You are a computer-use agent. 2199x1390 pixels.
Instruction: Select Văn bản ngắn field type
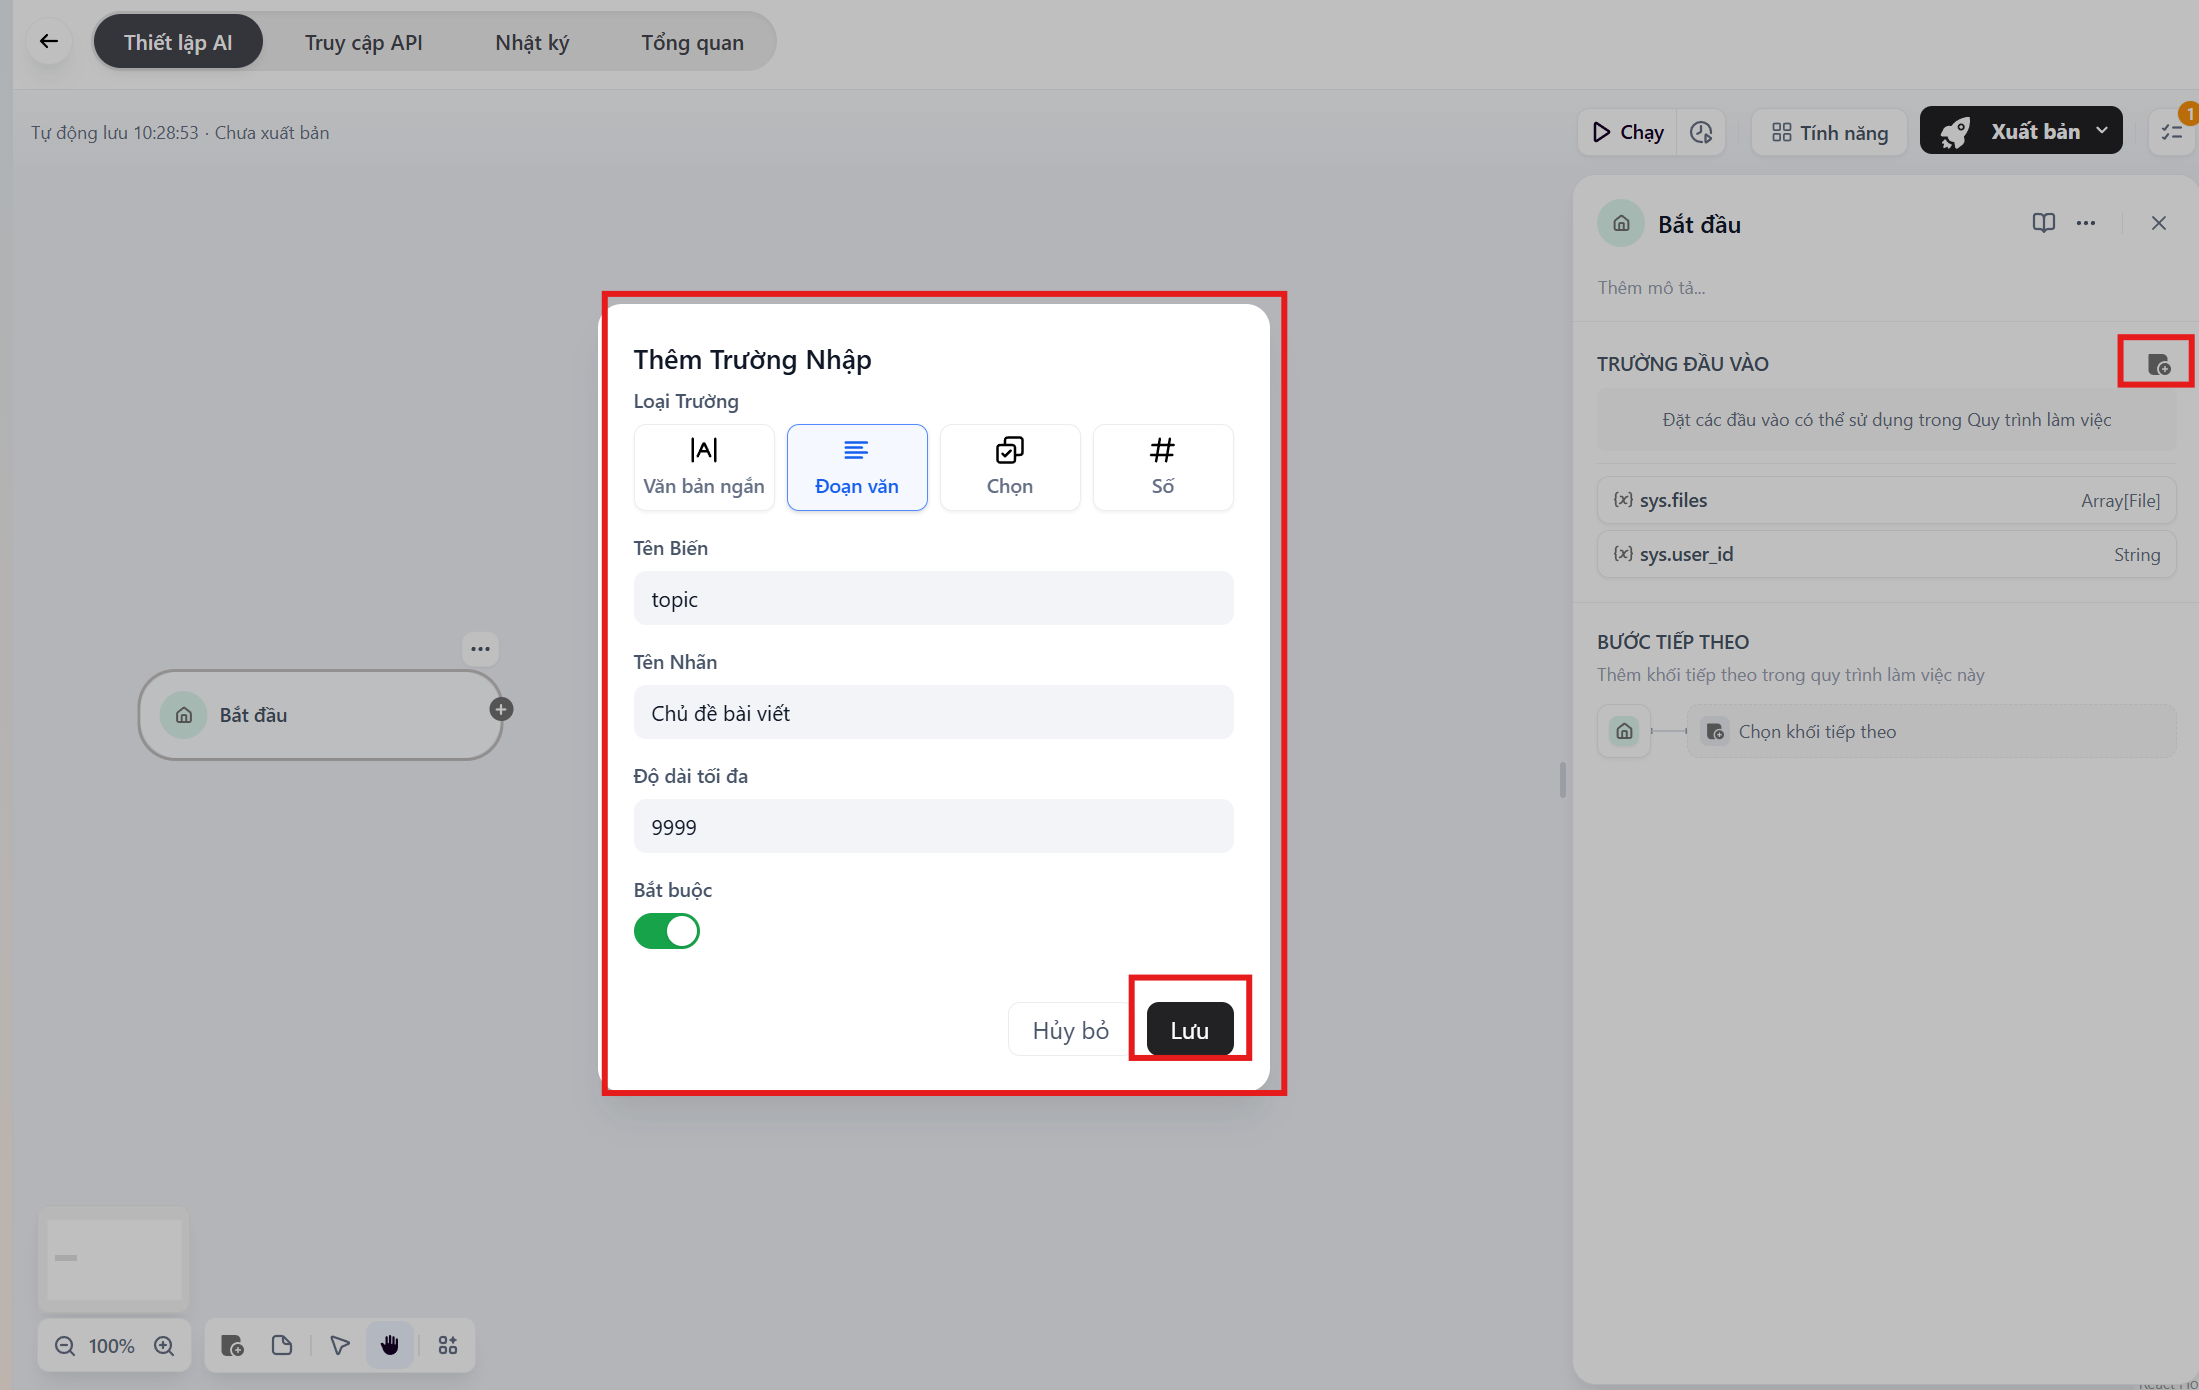[x=704, y=467]
